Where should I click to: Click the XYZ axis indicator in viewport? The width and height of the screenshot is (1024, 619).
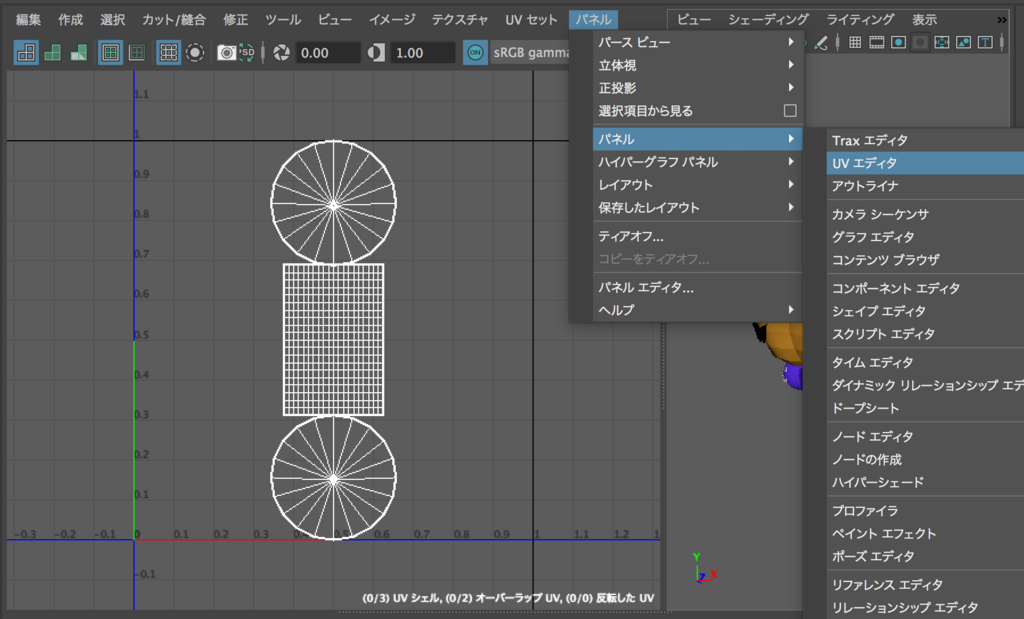click(704, 567)
